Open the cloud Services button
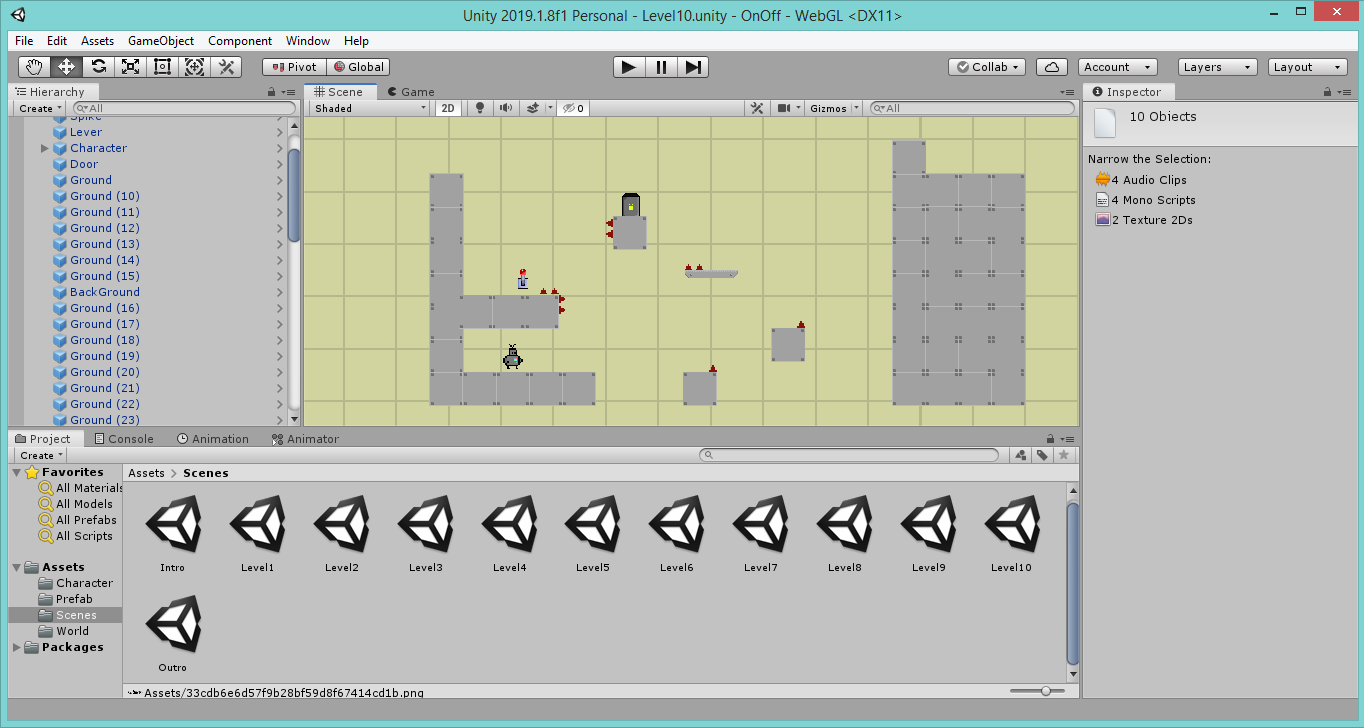 click(x=1051, y=67)
